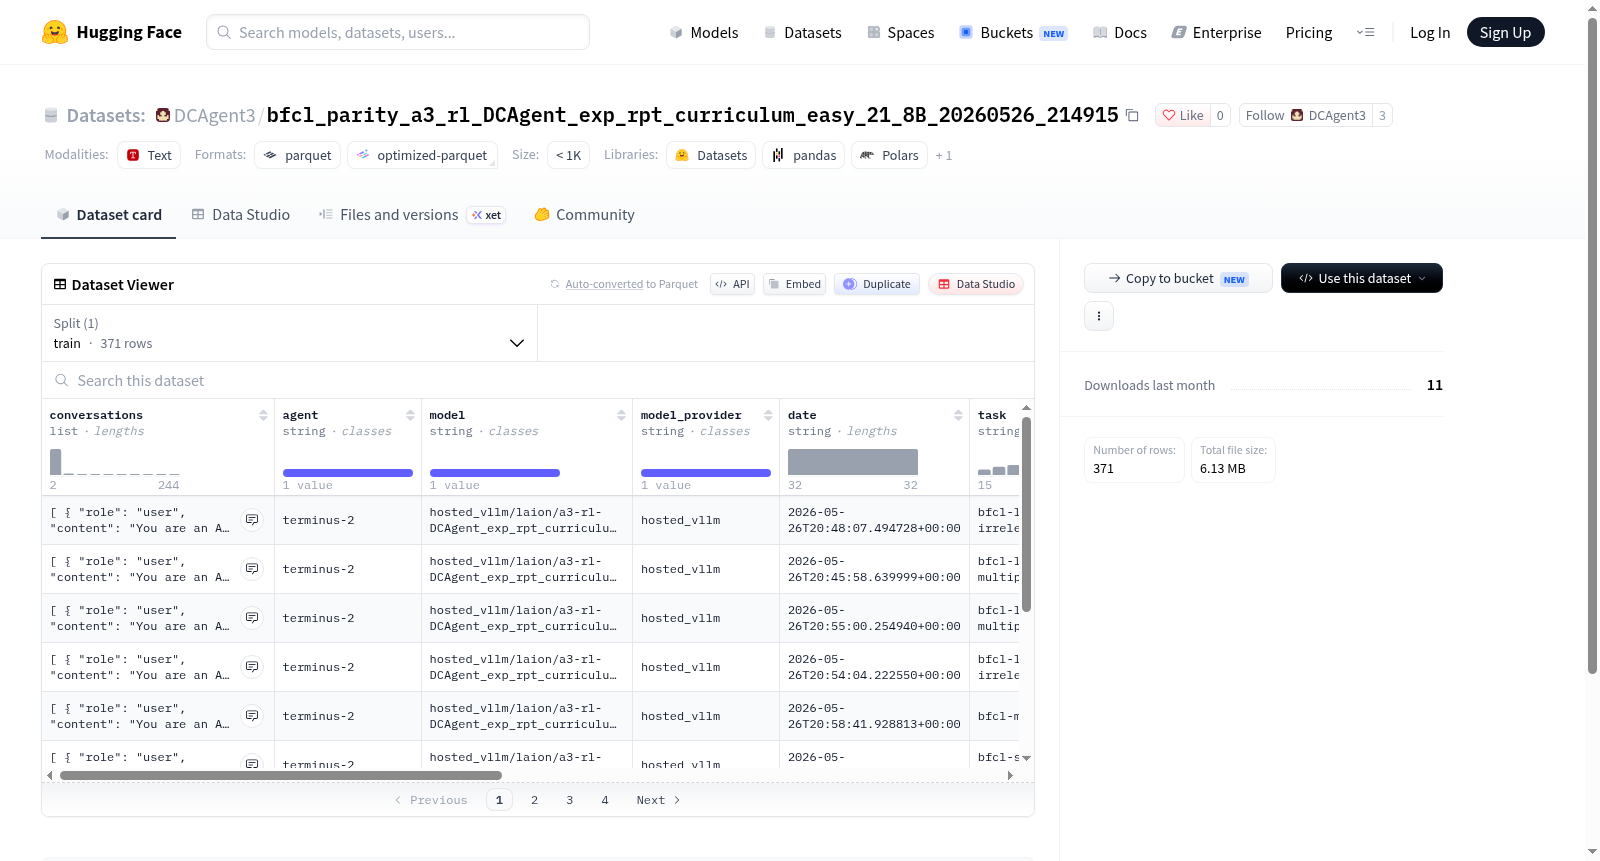Click Next page in pagination
The image size is (1600, 861).
tap(658, 800)
